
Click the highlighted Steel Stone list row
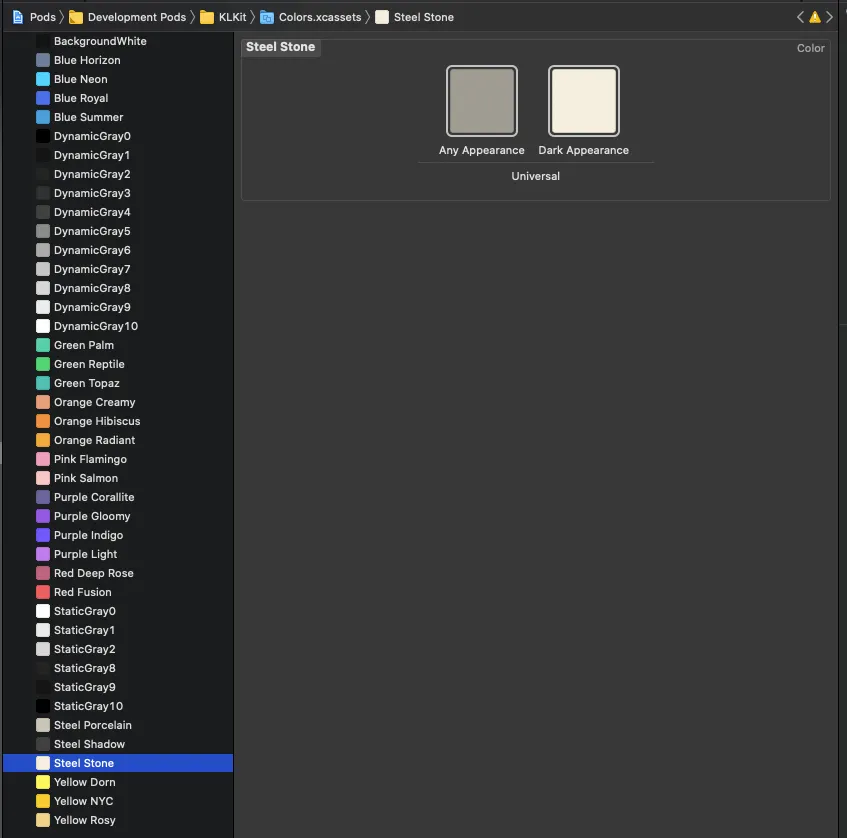pos(118,763)
